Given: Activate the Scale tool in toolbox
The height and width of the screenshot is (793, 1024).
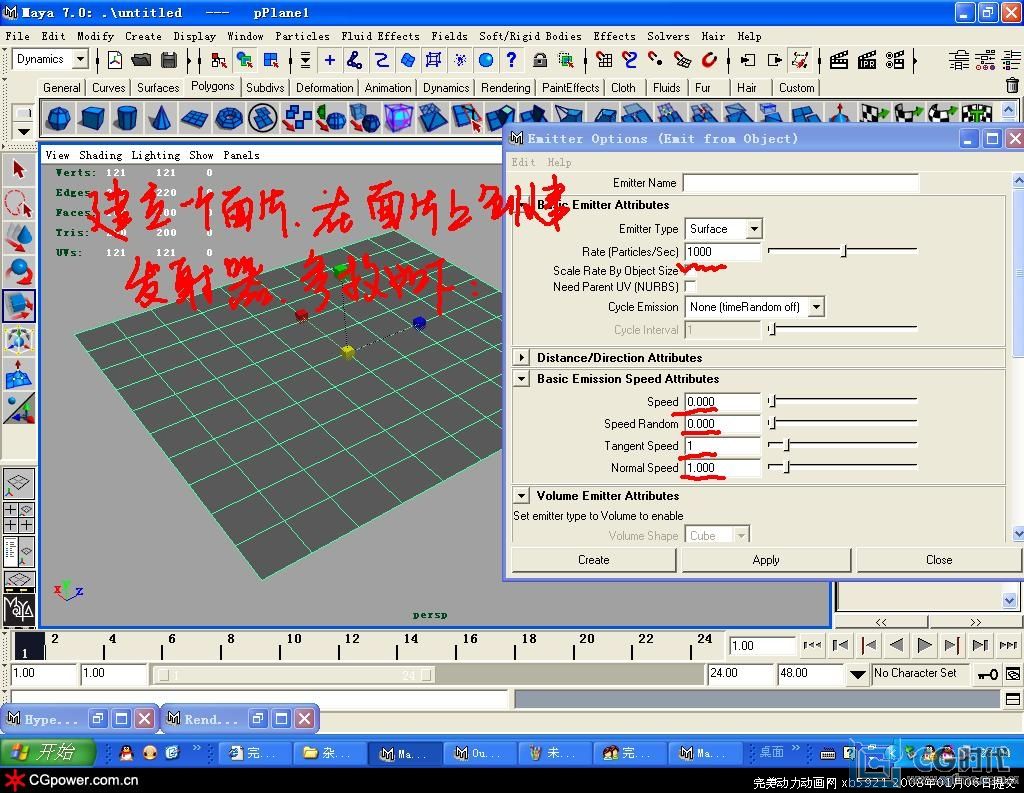Looking at the screenshot, I should pos(19,306).
